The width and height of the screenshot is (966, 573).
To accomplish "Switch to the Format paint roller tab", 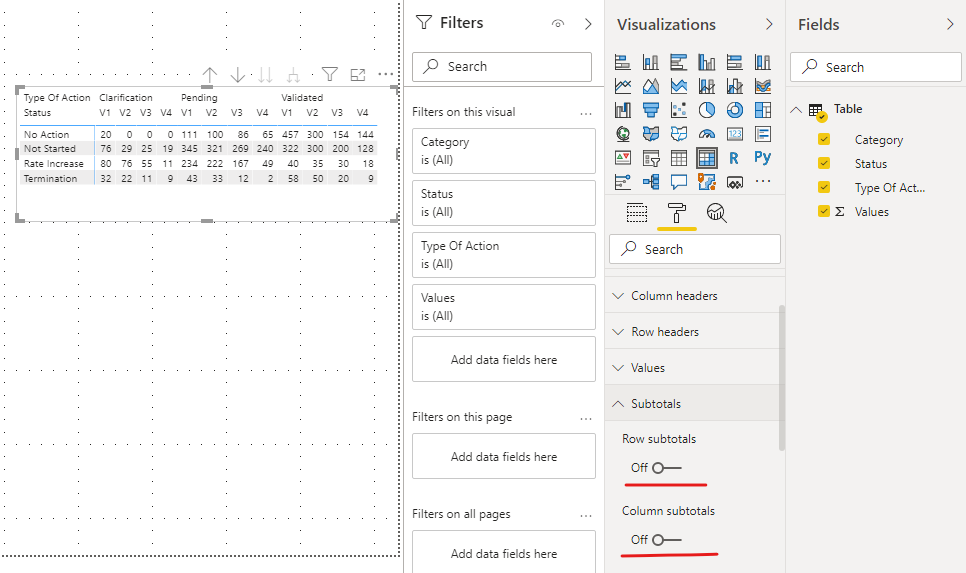I will pyautogui.click(x=677, y=213).
